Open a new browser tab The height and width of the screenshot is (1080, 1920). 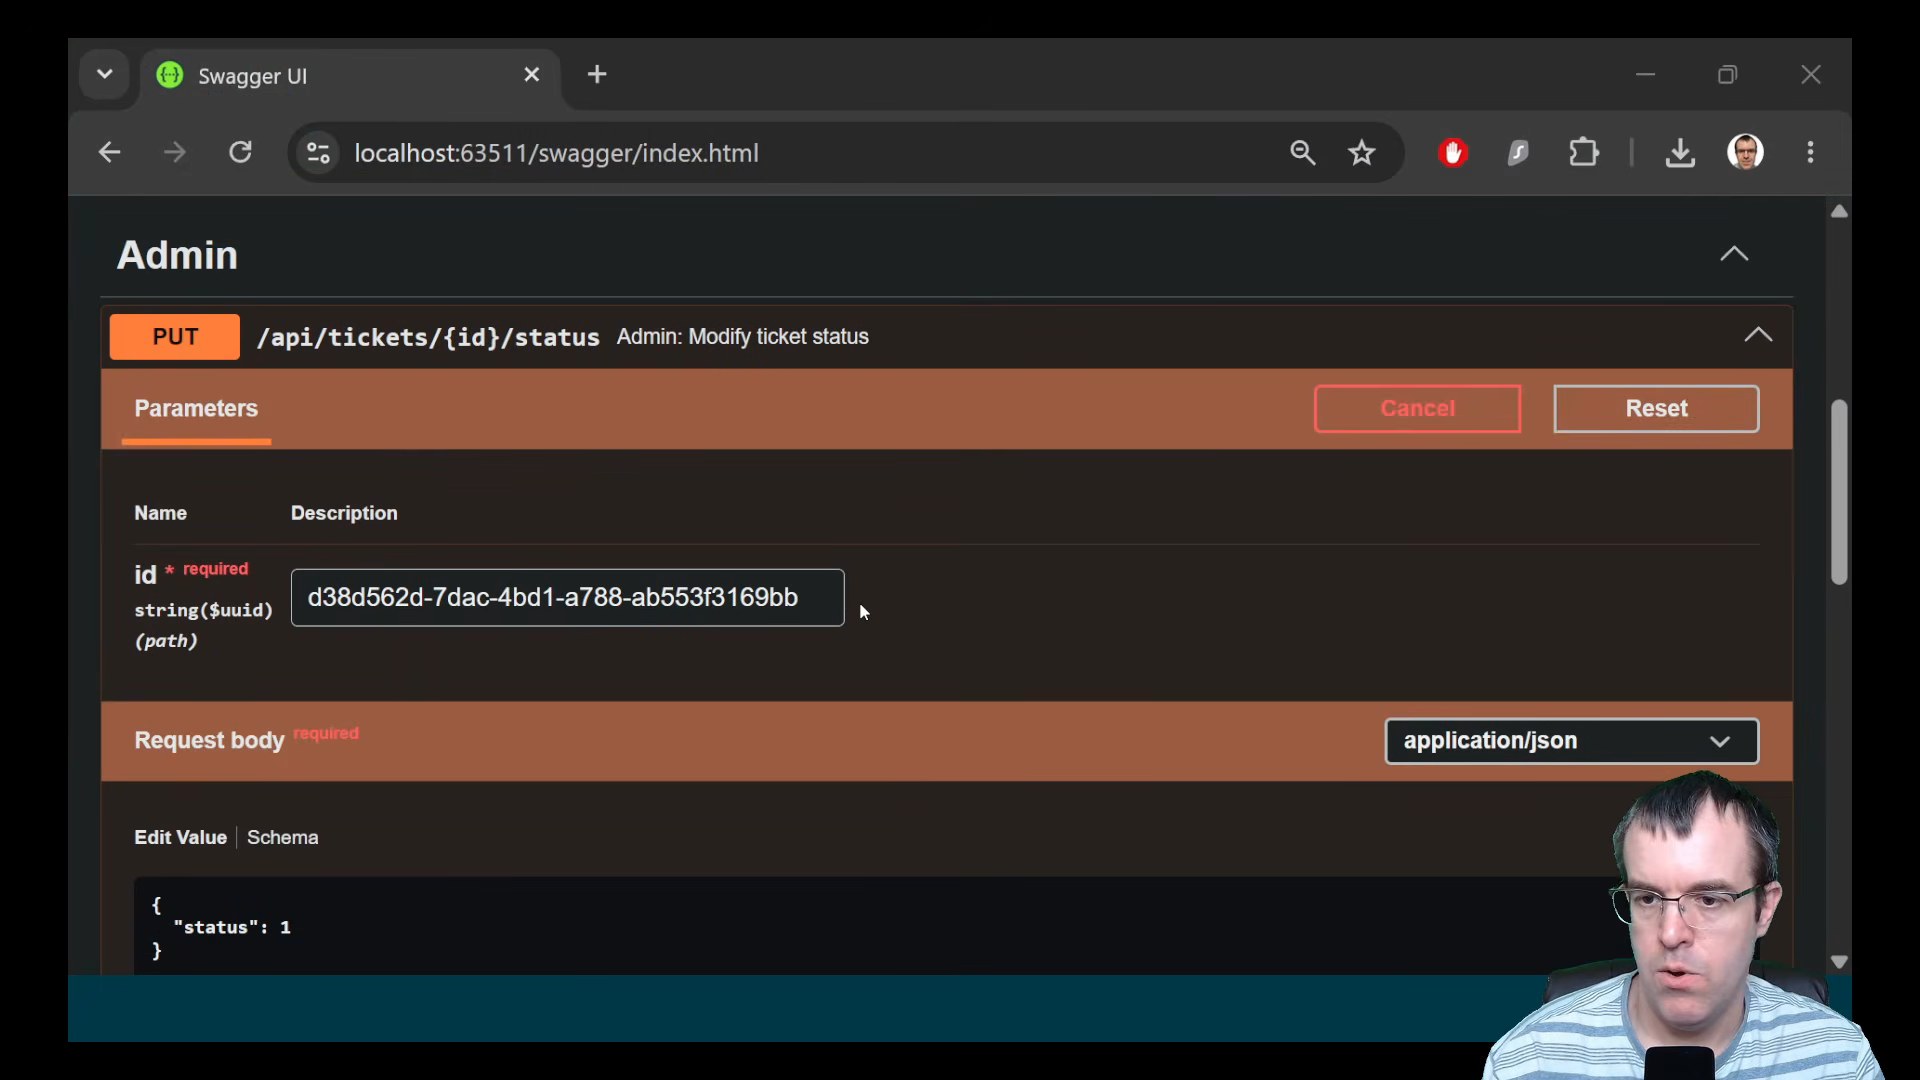pos(597,74)
